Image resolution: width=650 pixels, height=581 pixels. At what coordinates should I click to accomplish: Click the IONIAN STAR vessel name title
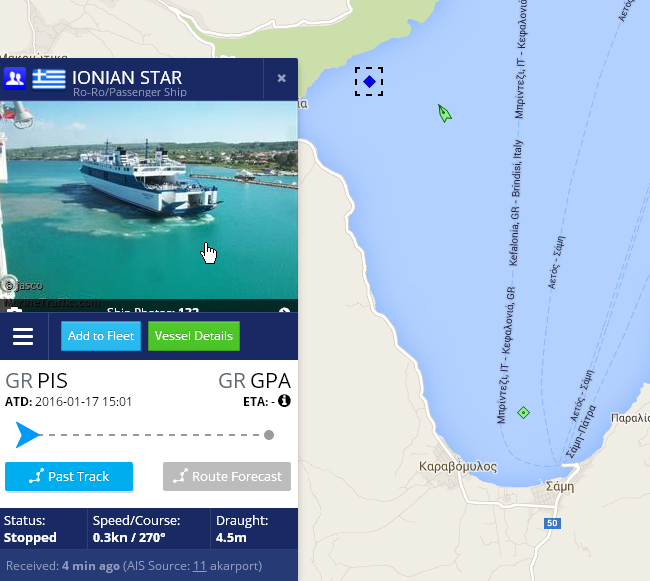point(127,77)
